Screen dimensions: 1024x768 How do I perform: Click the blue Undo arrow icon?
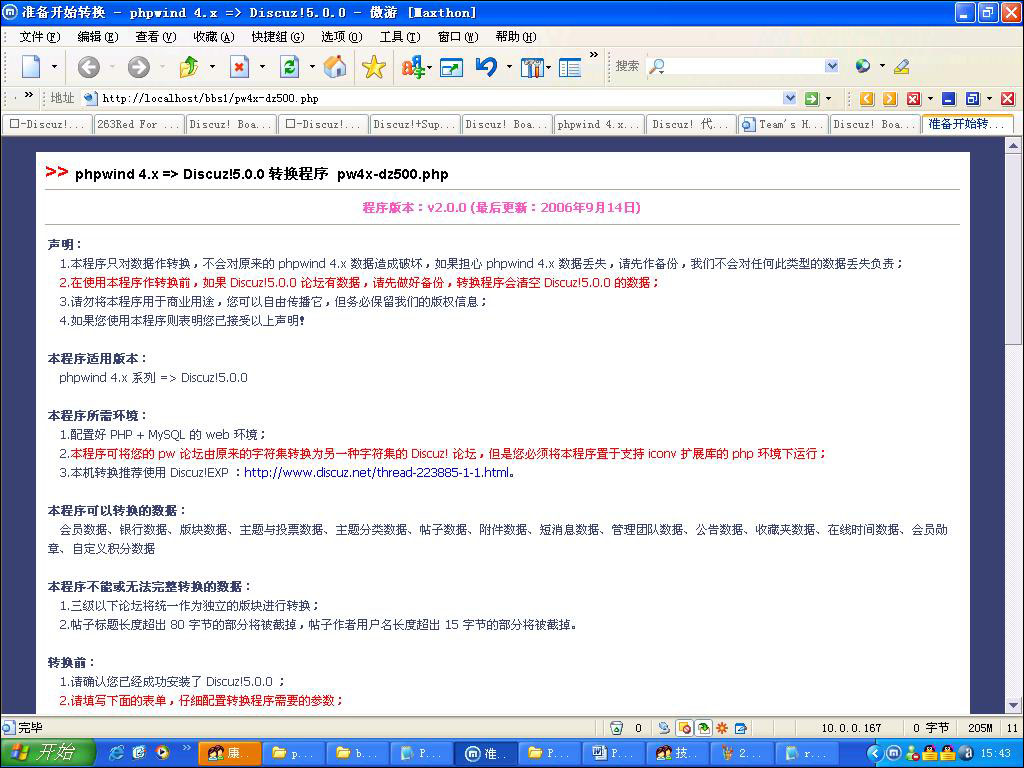(x=486, y=67)
